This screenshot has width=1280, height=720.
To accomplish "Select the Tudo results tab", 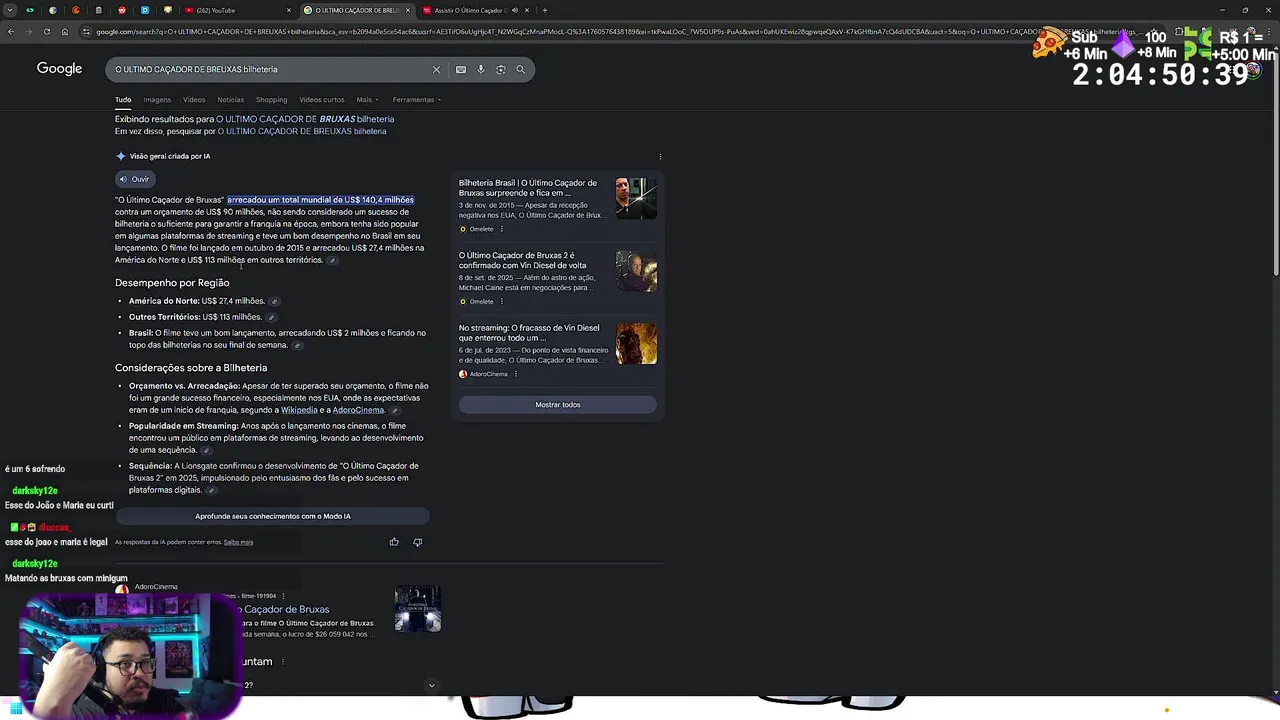I will tap(123, 100).
